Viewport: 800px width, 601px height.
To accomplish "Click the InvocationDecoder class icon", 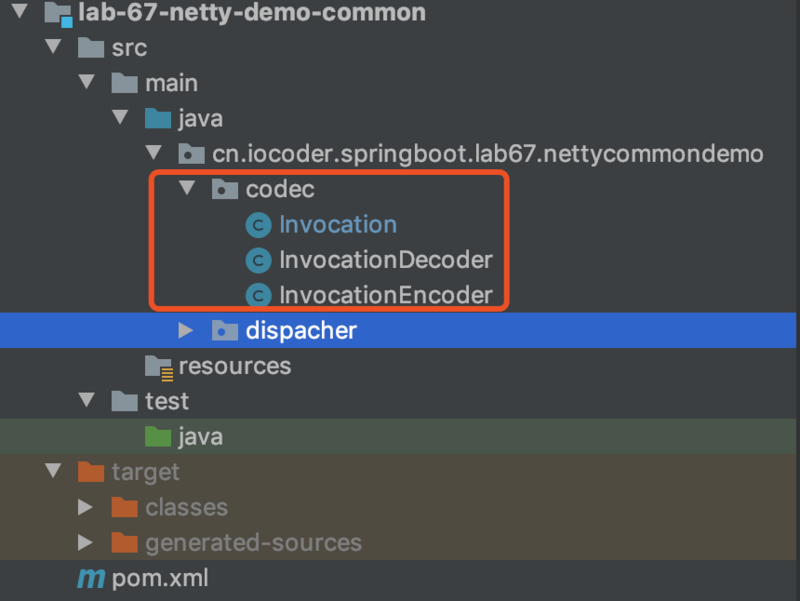I will pos(258,261).
